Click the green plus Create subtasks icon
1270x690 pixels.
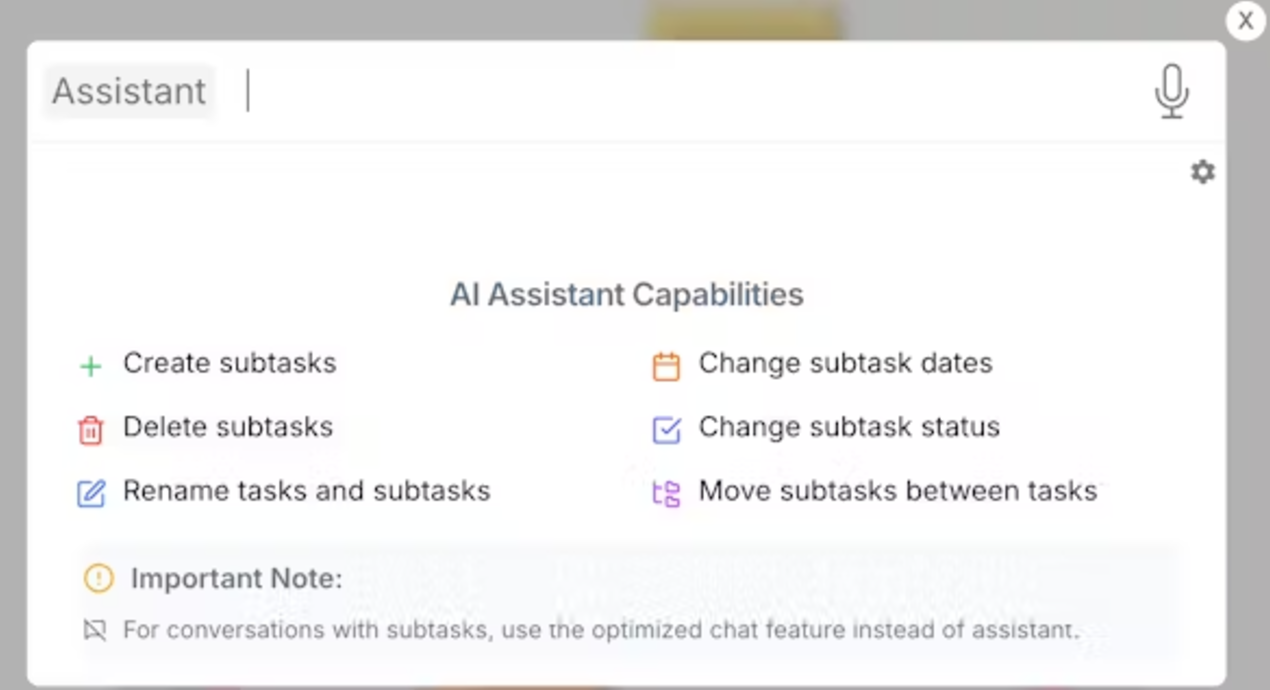91,366
